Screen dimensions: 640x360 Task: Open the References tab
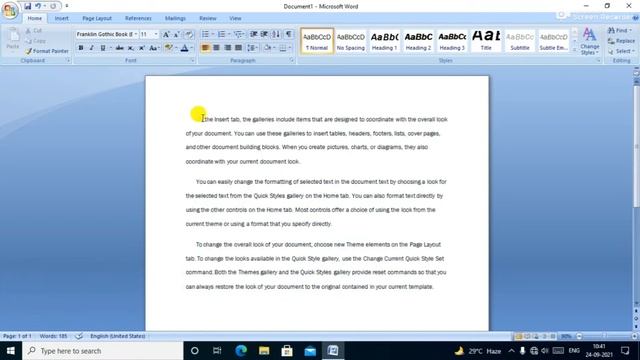(138, 18)
